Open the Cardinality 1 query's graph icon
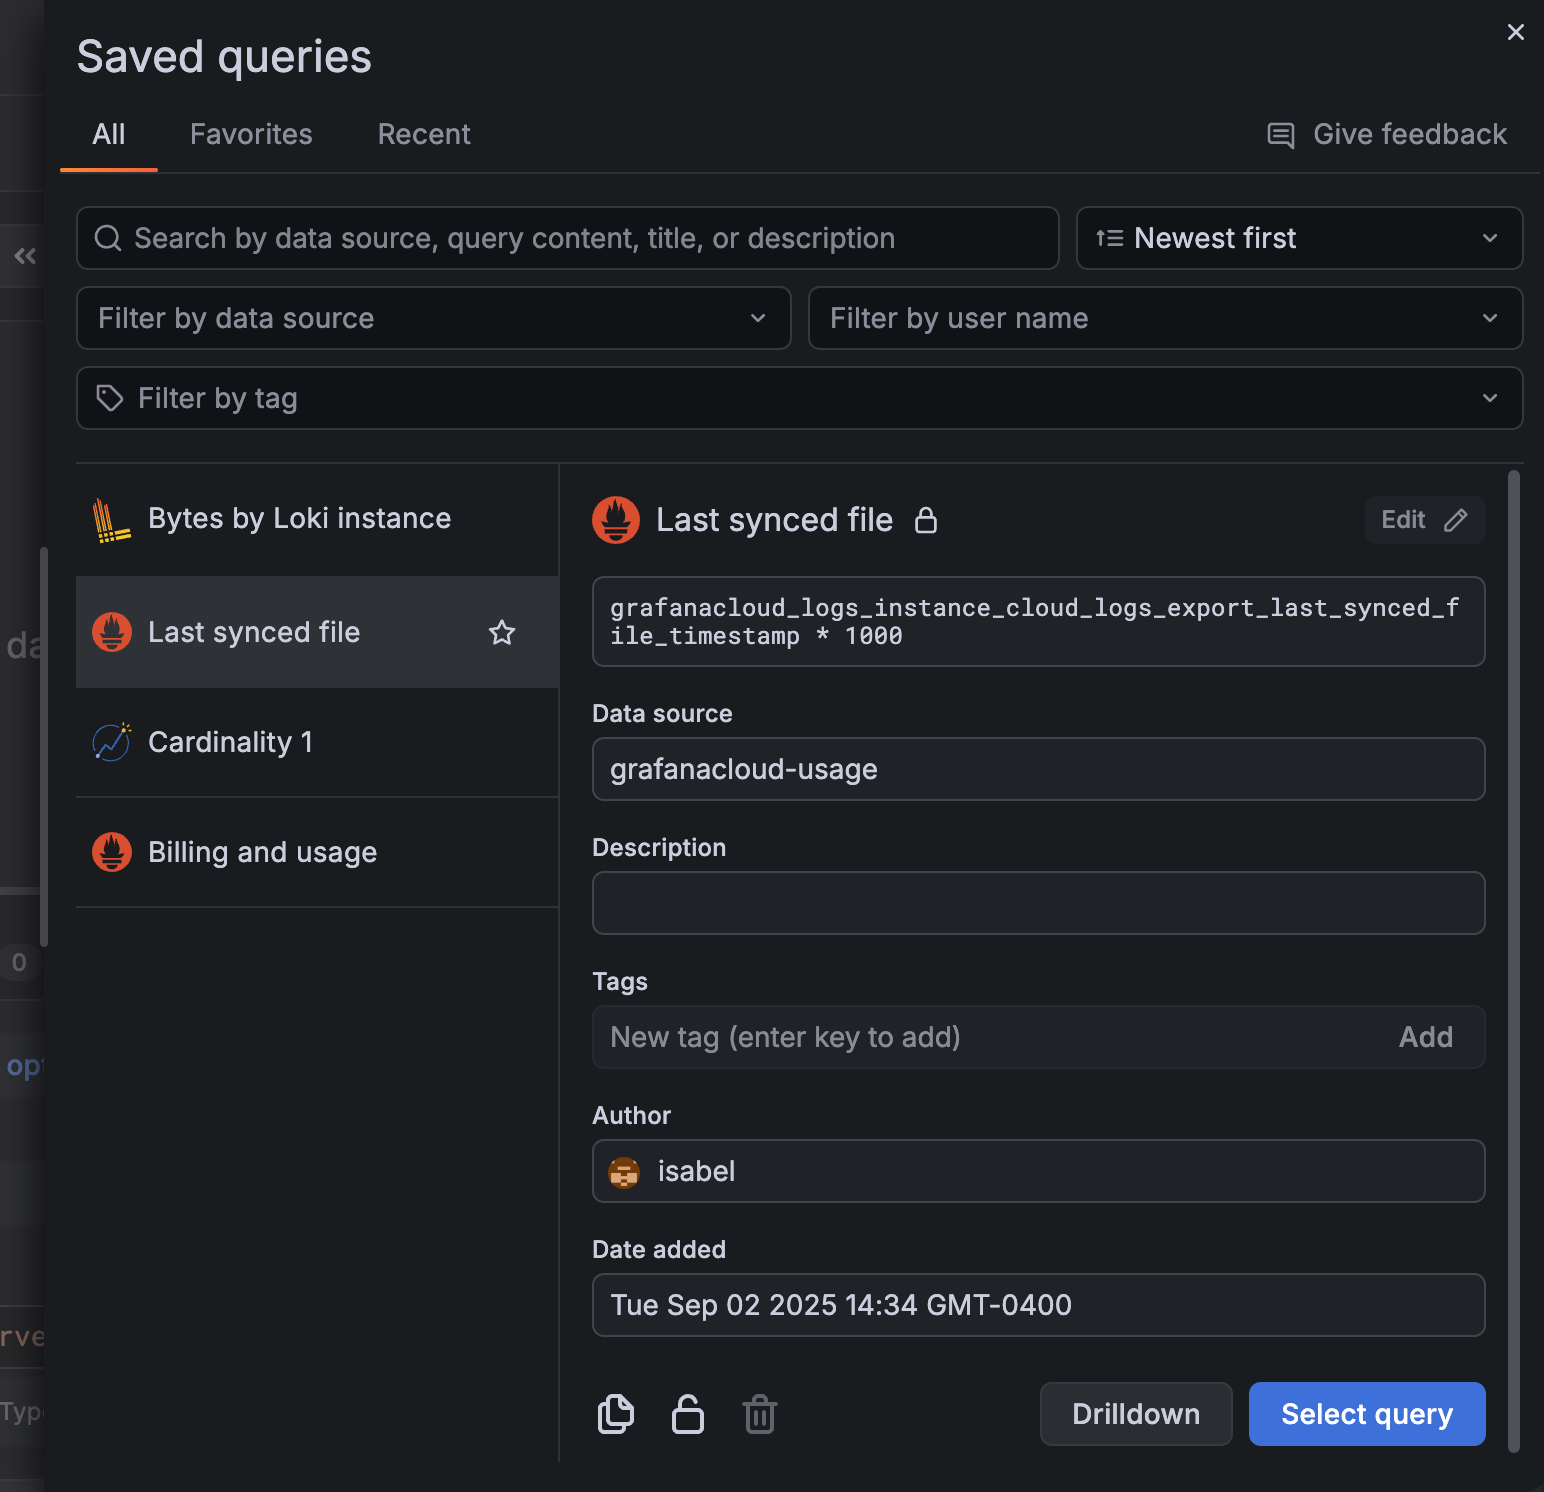Image resolution: width=1544 pixels, height=1492 pixels. point(111,742)
